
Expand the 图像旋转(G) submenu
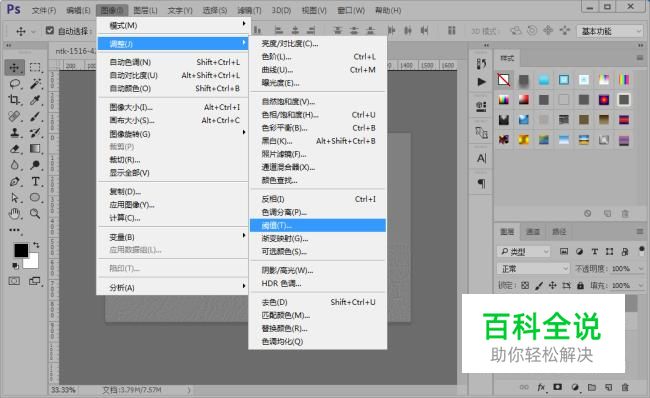tap(172, 133)
